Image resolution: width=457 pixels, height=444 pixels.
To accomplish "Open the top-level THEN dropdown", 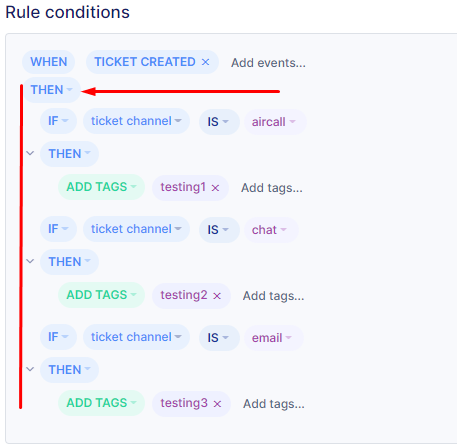I will pos(52,90).
